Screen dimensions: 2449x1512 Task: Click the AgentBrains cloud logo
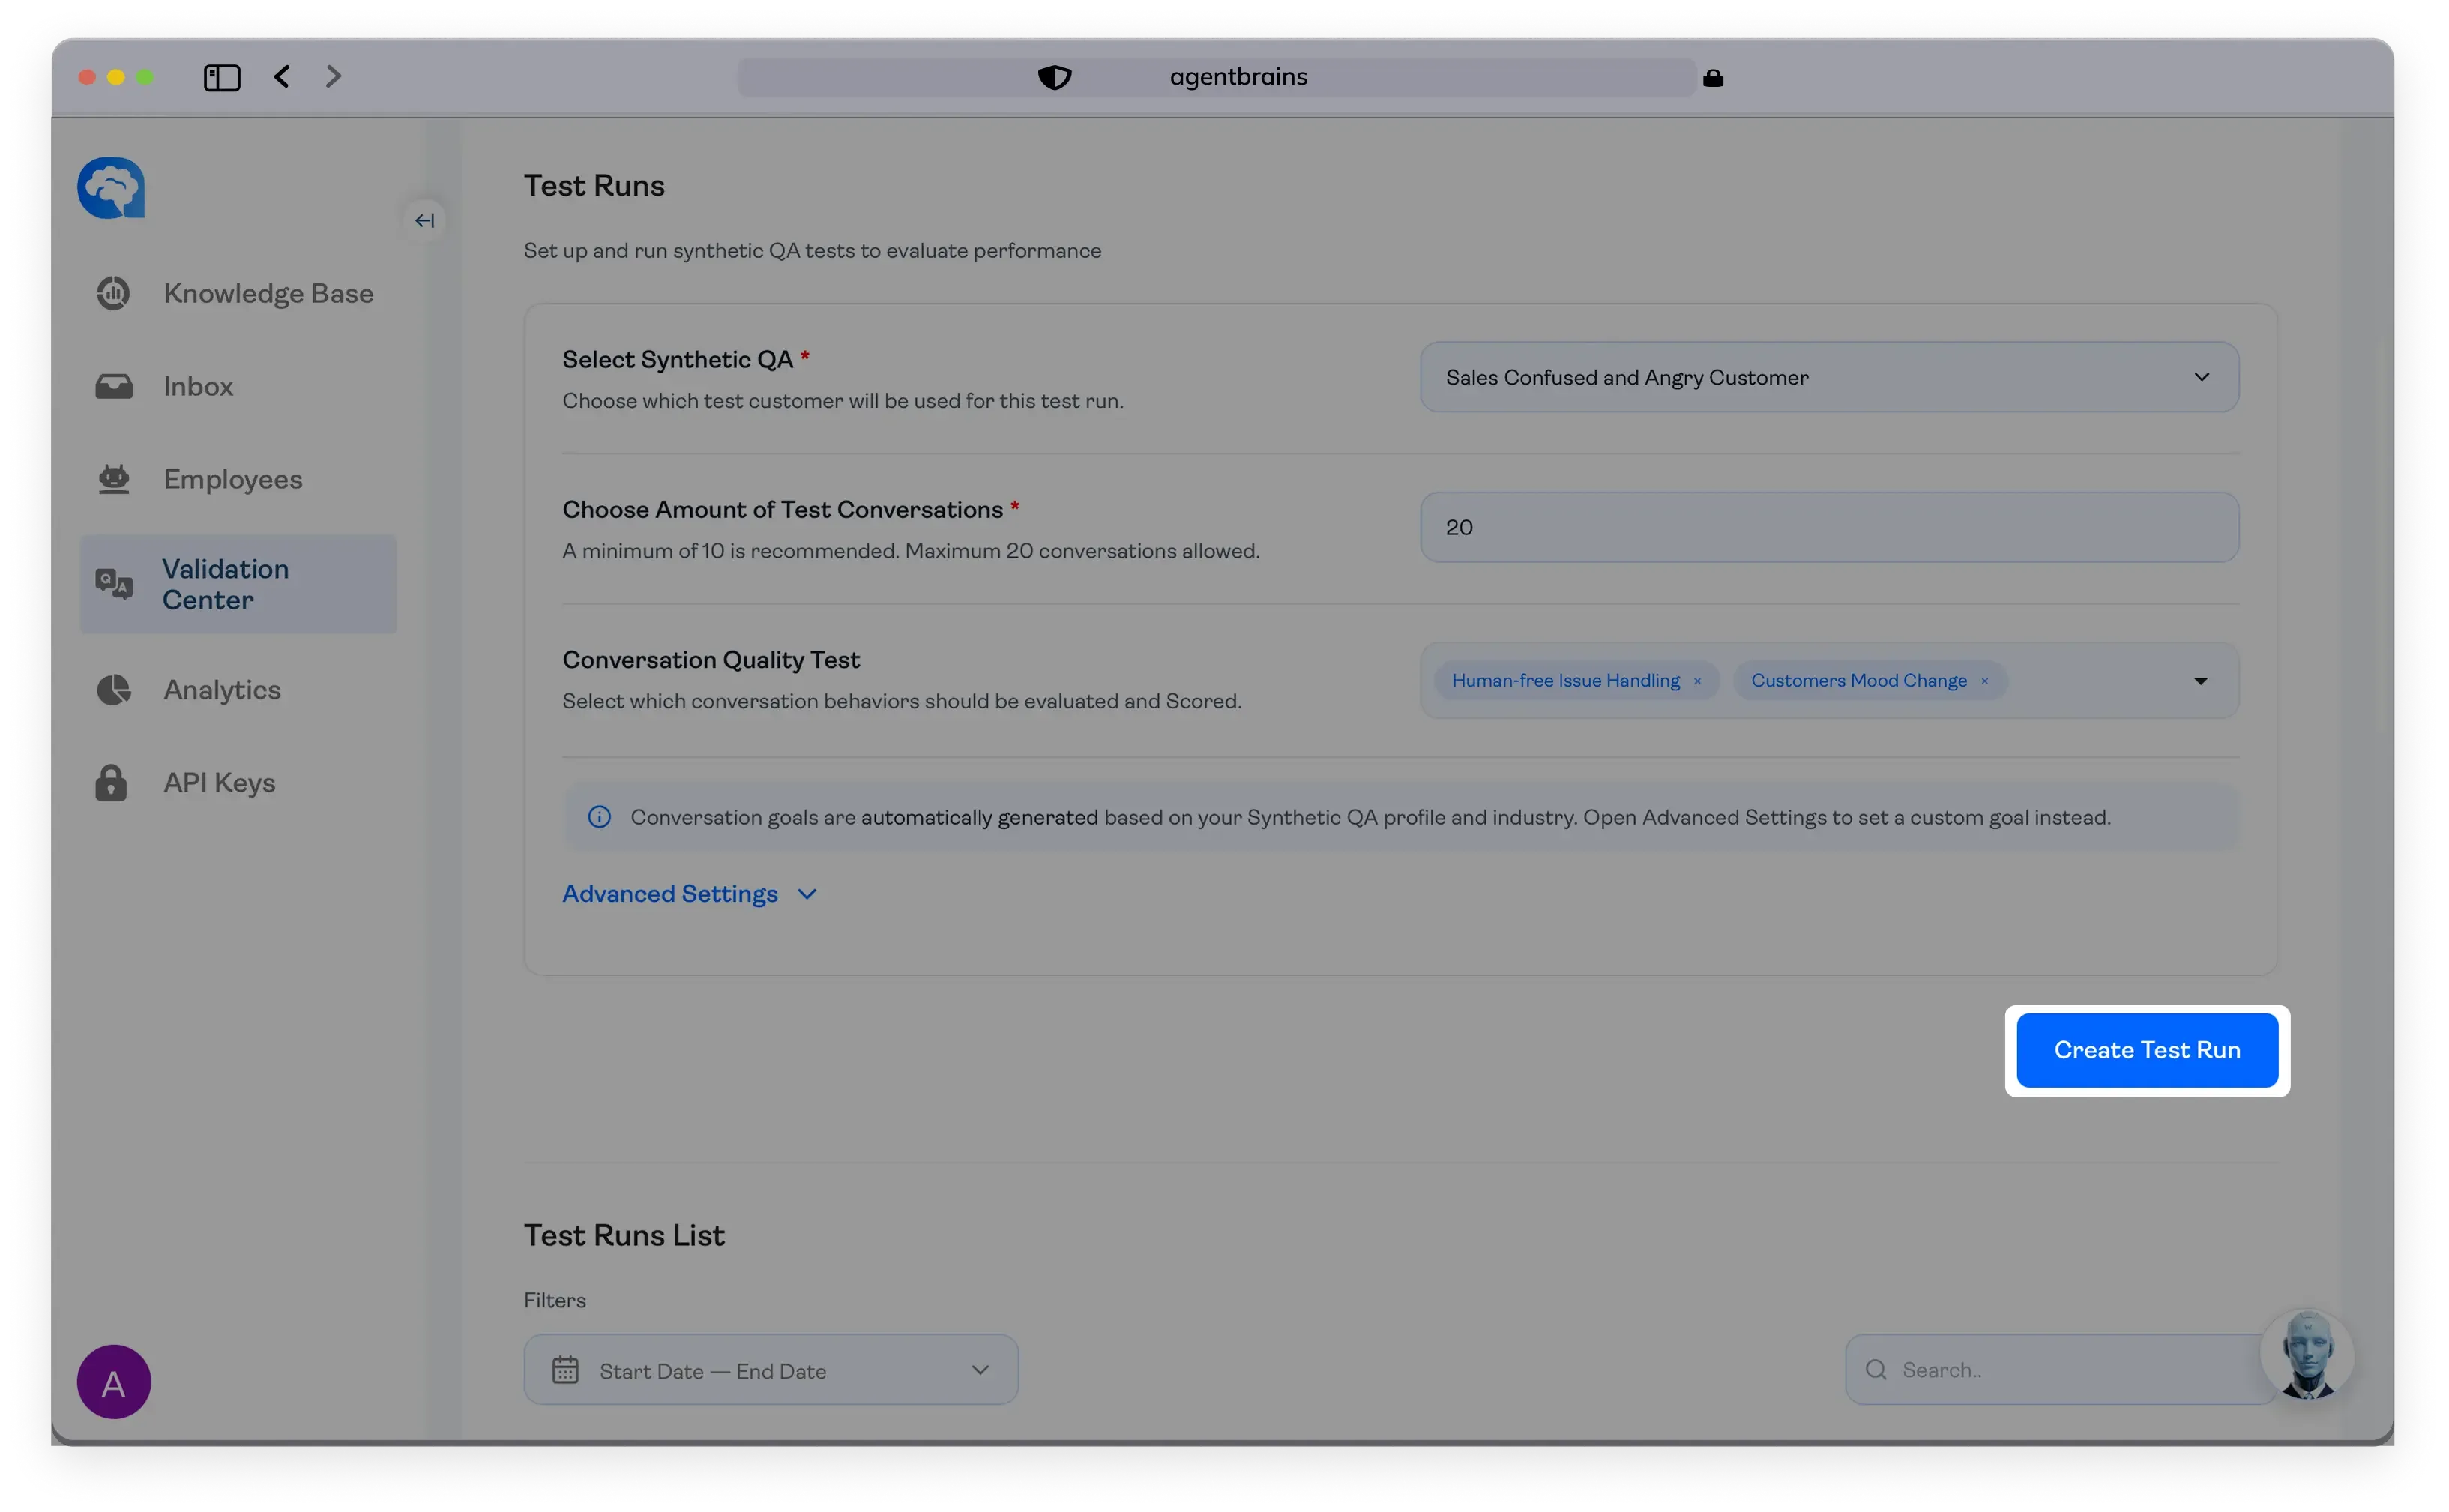(111, 188)
